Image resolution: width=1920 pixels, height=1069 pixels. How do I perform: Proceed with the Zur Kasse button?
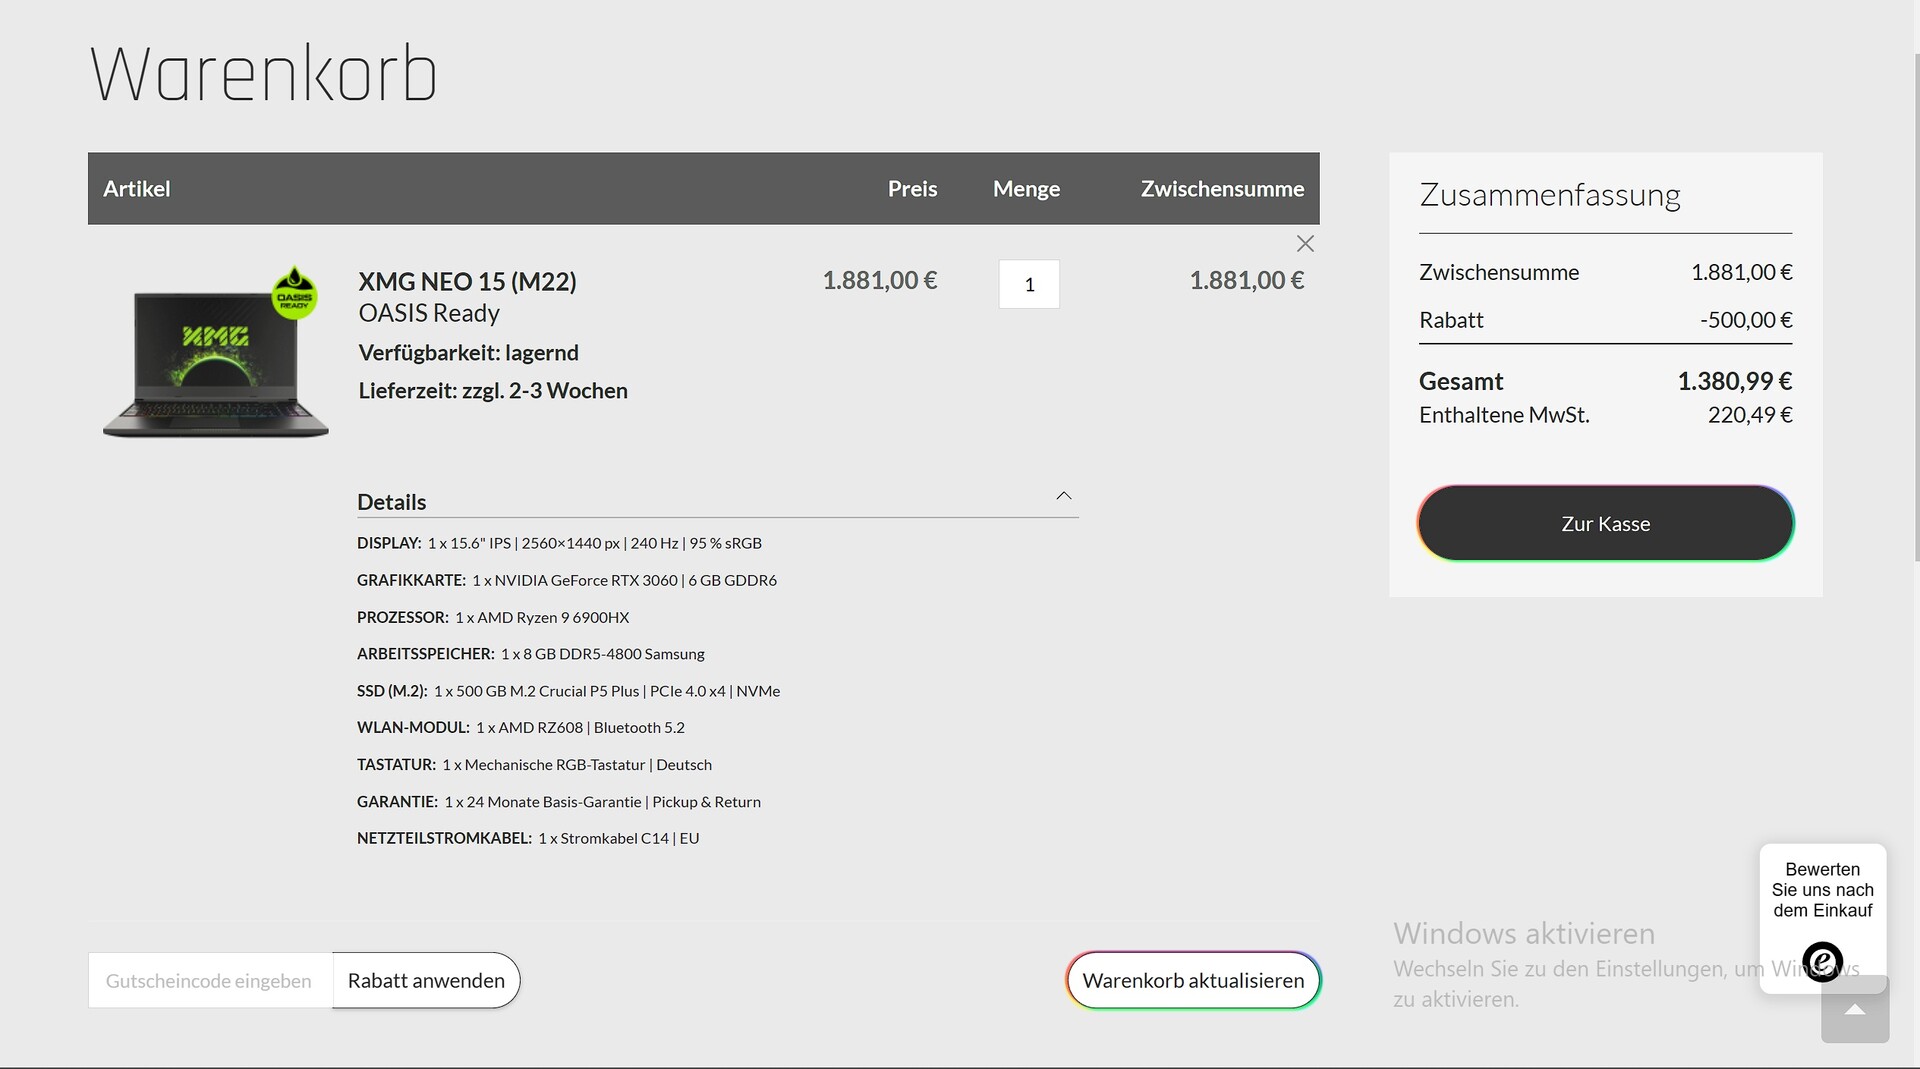[1605, 524]
